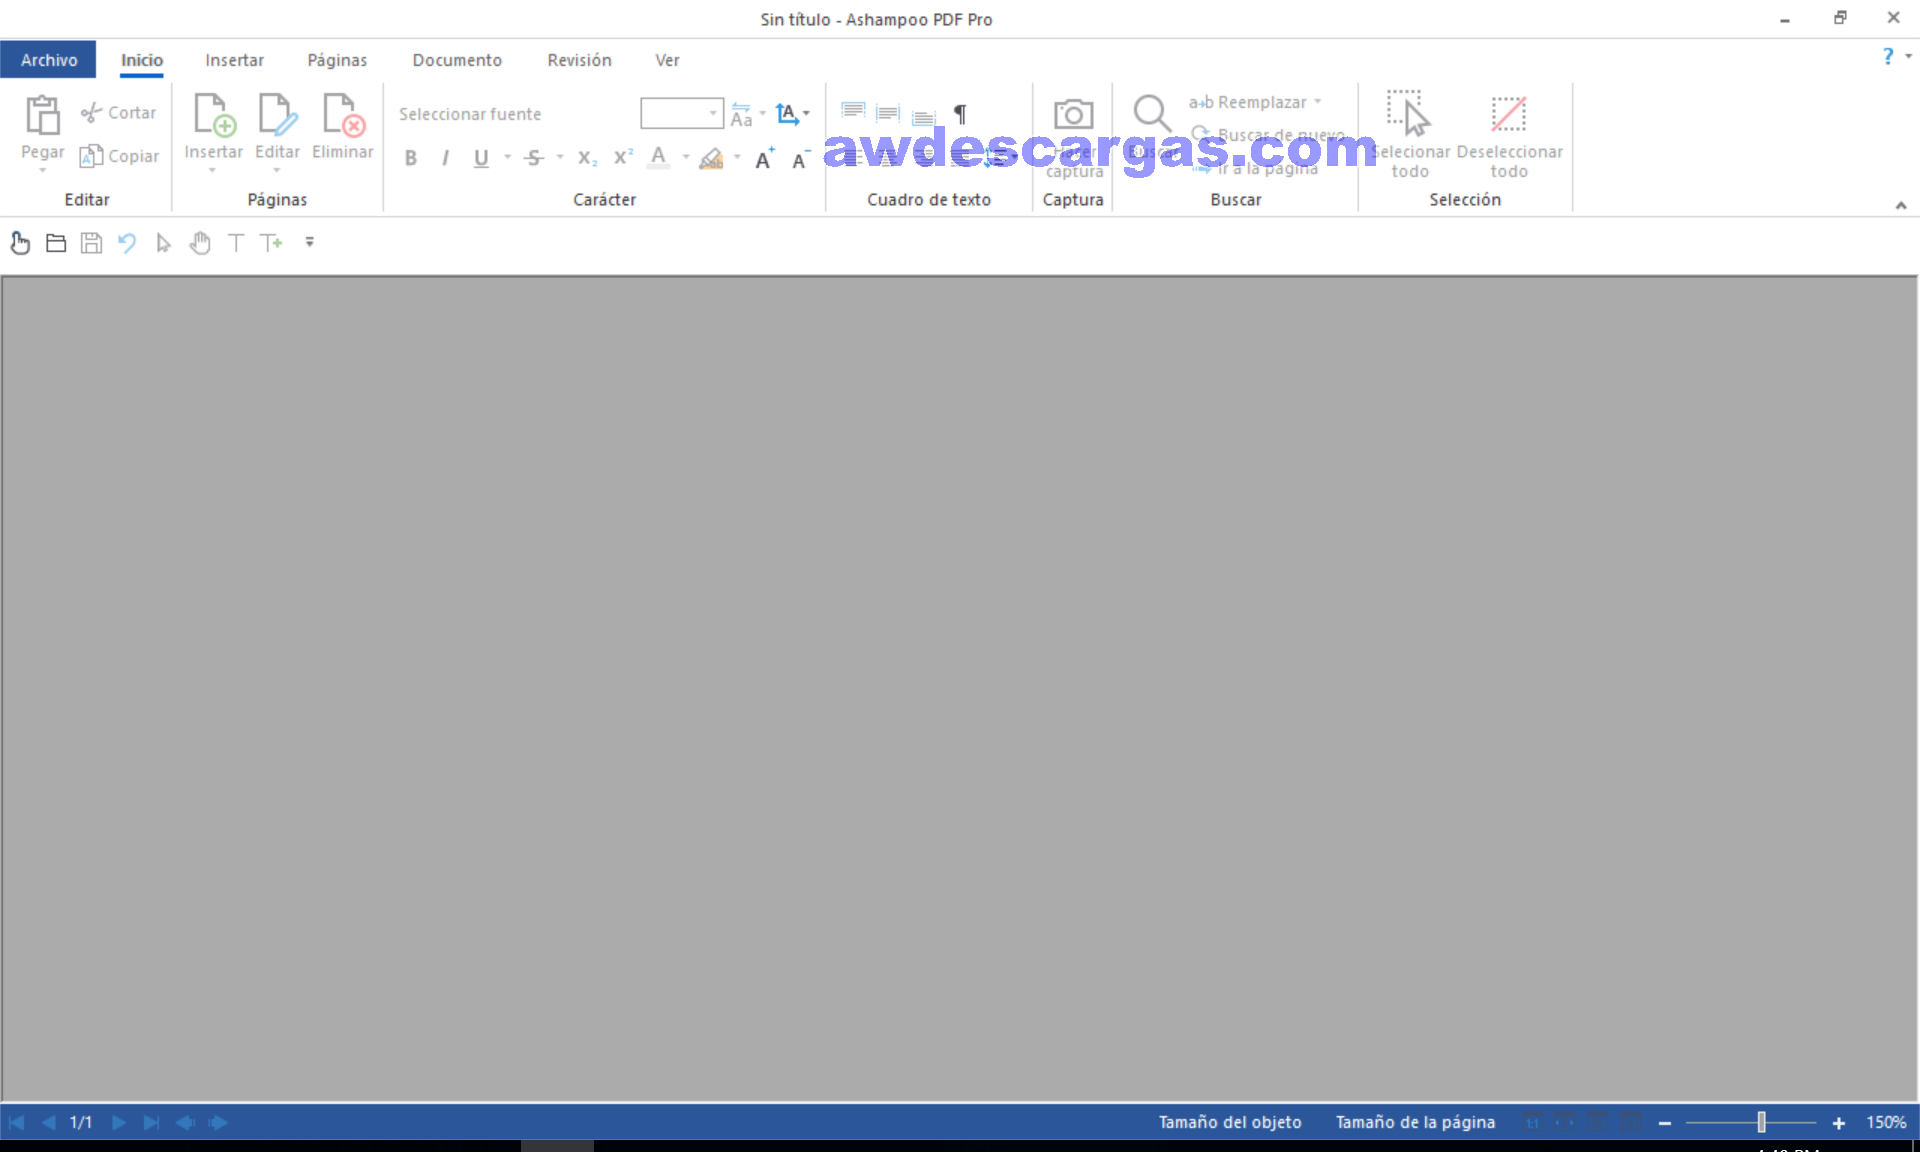This screenshot has height=1152, width=1920.
Task: Toggle italic formatting
Action: point(445,158)
